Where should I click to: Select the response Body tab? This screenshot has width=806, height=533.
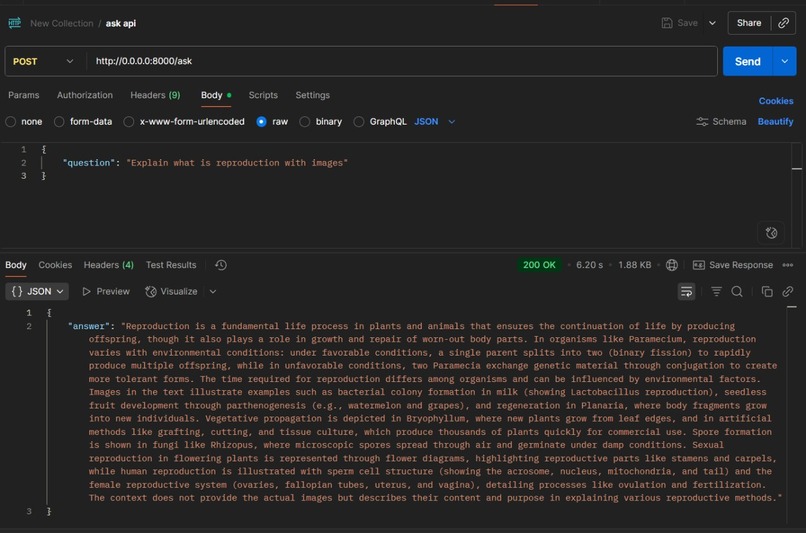click(x=16, y=265)
